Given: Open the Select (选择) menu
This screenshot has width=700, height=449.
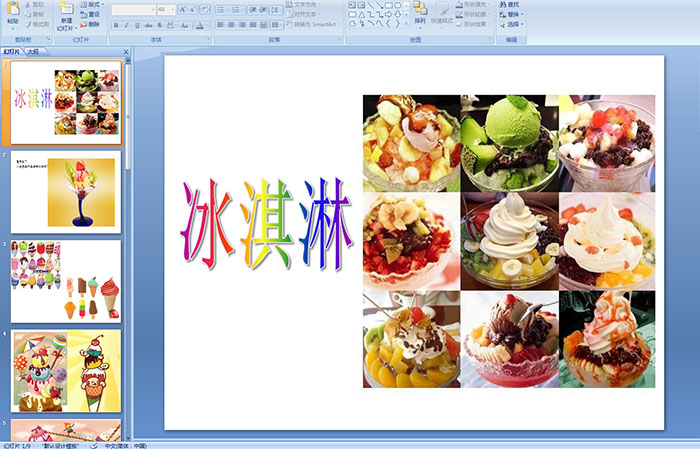Looking at the screenshot, I should coord(511,24).
